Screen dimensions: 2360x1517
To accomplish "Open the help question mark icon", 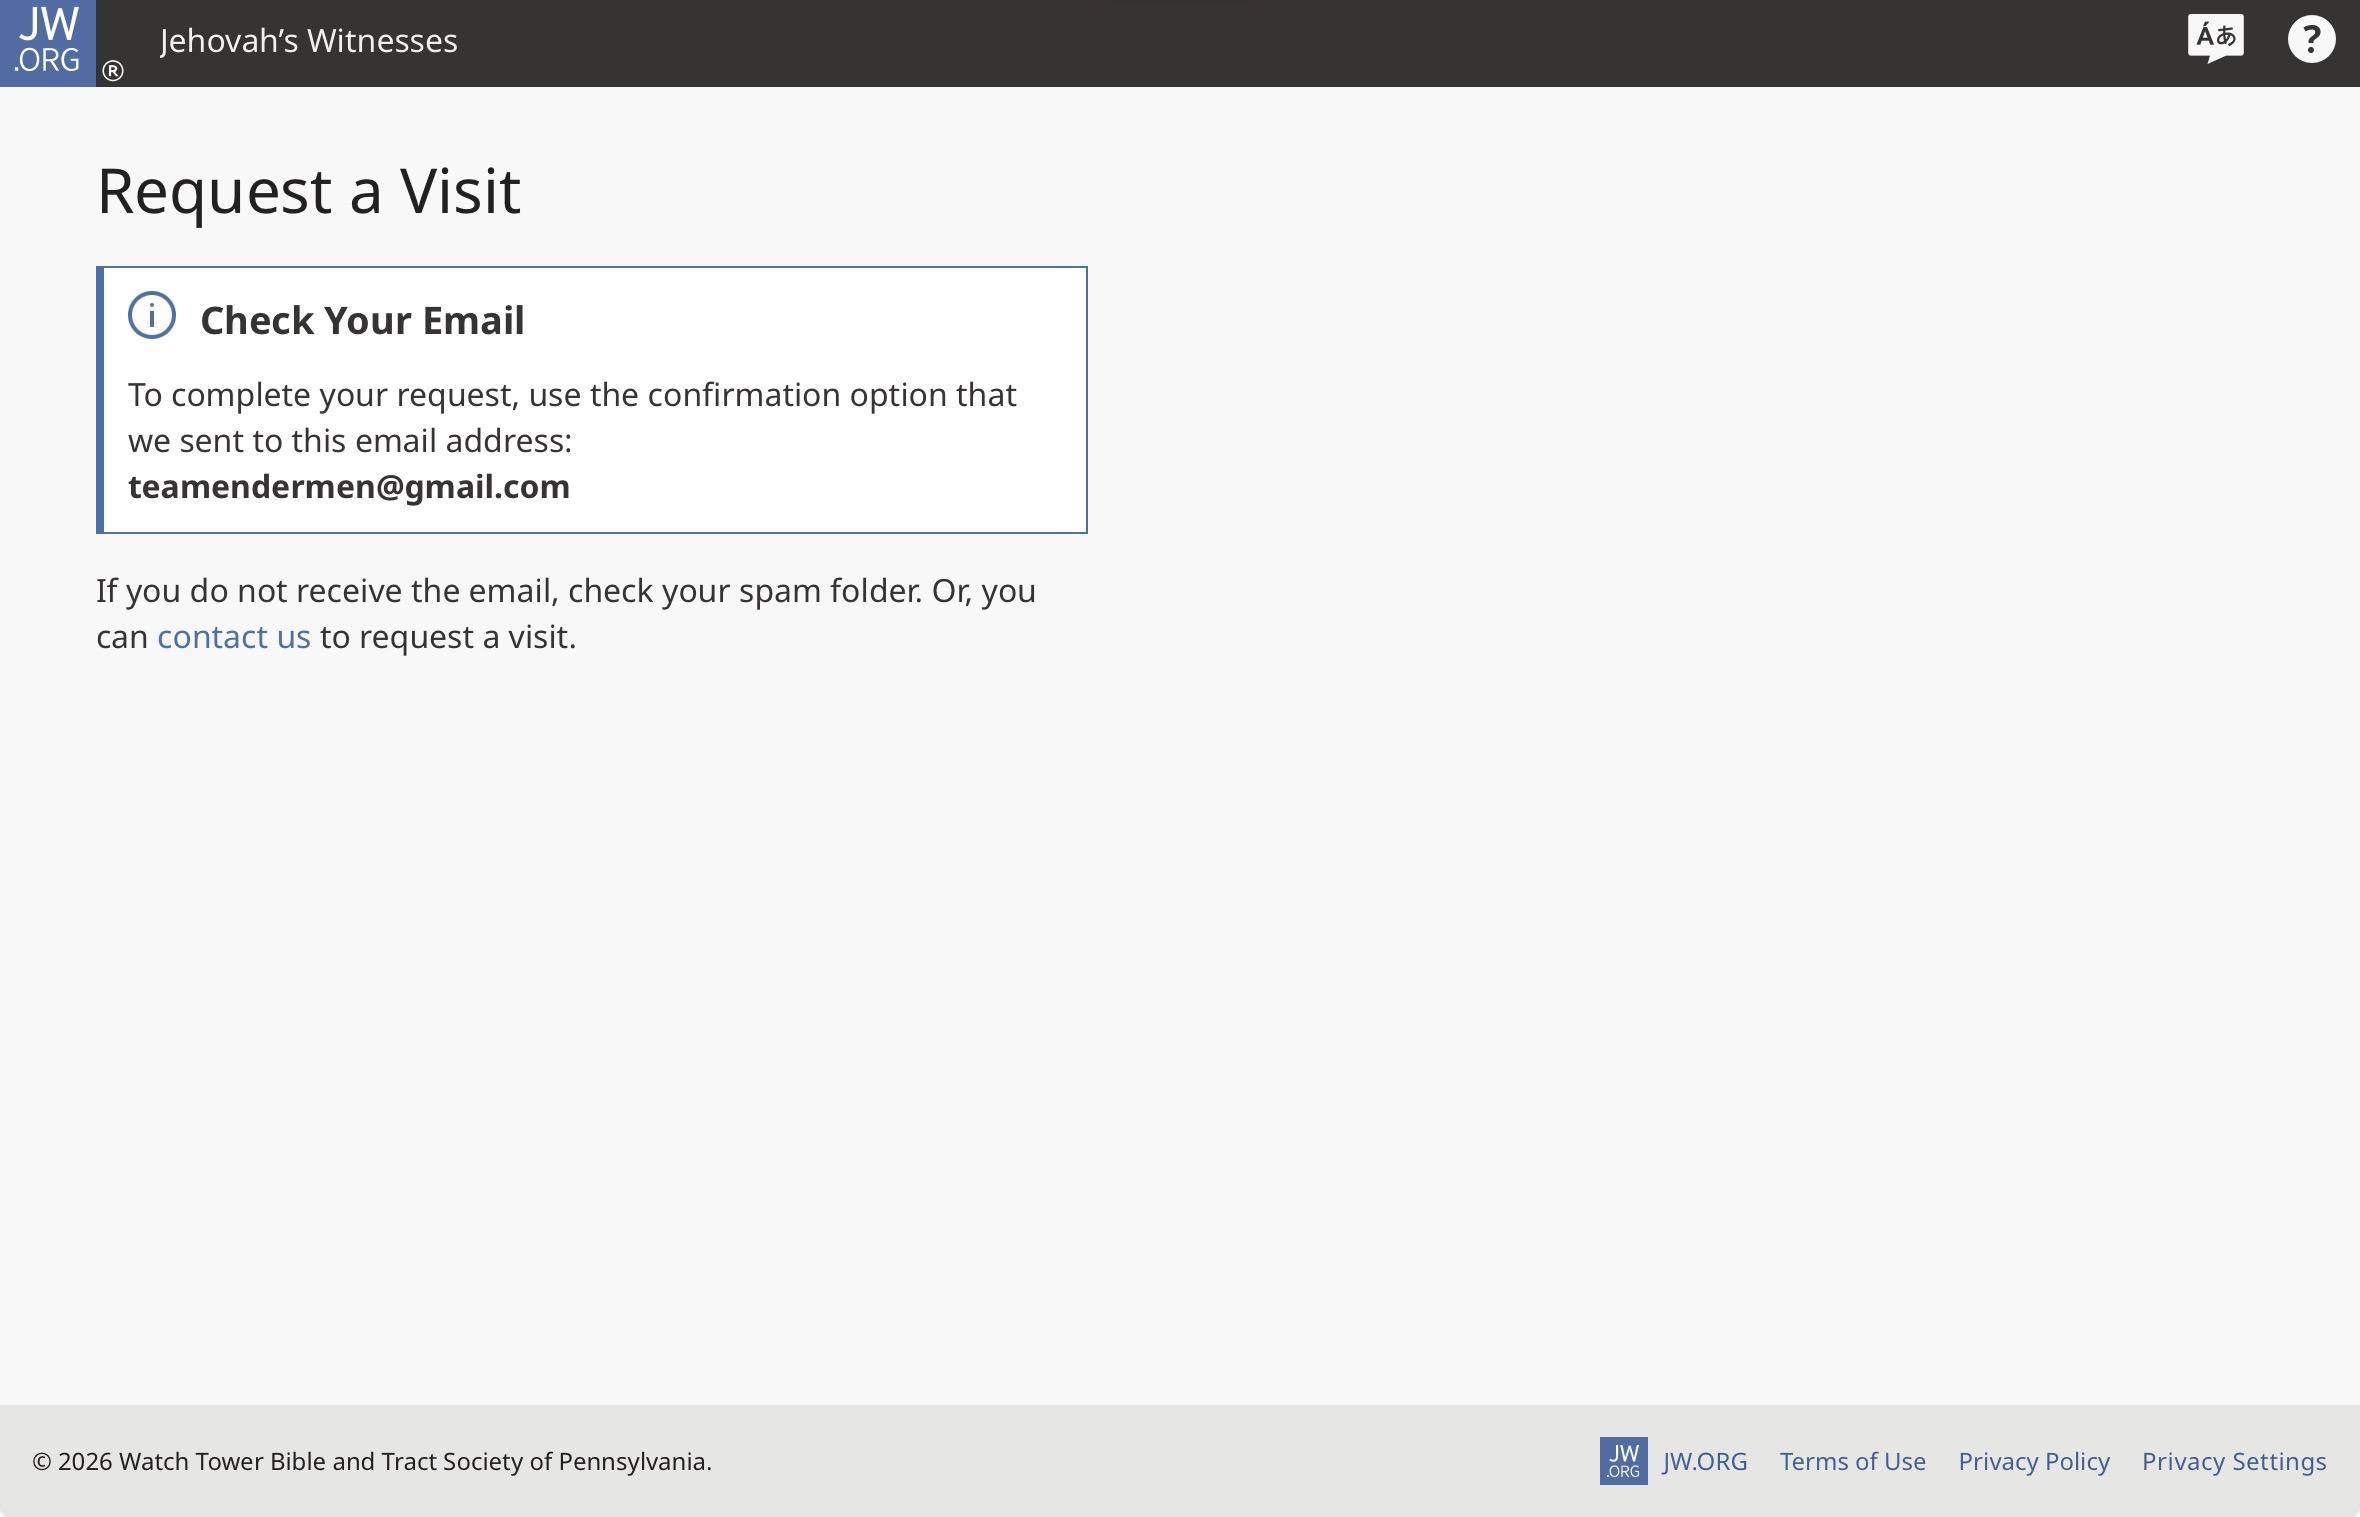I will pos(2311,40).
